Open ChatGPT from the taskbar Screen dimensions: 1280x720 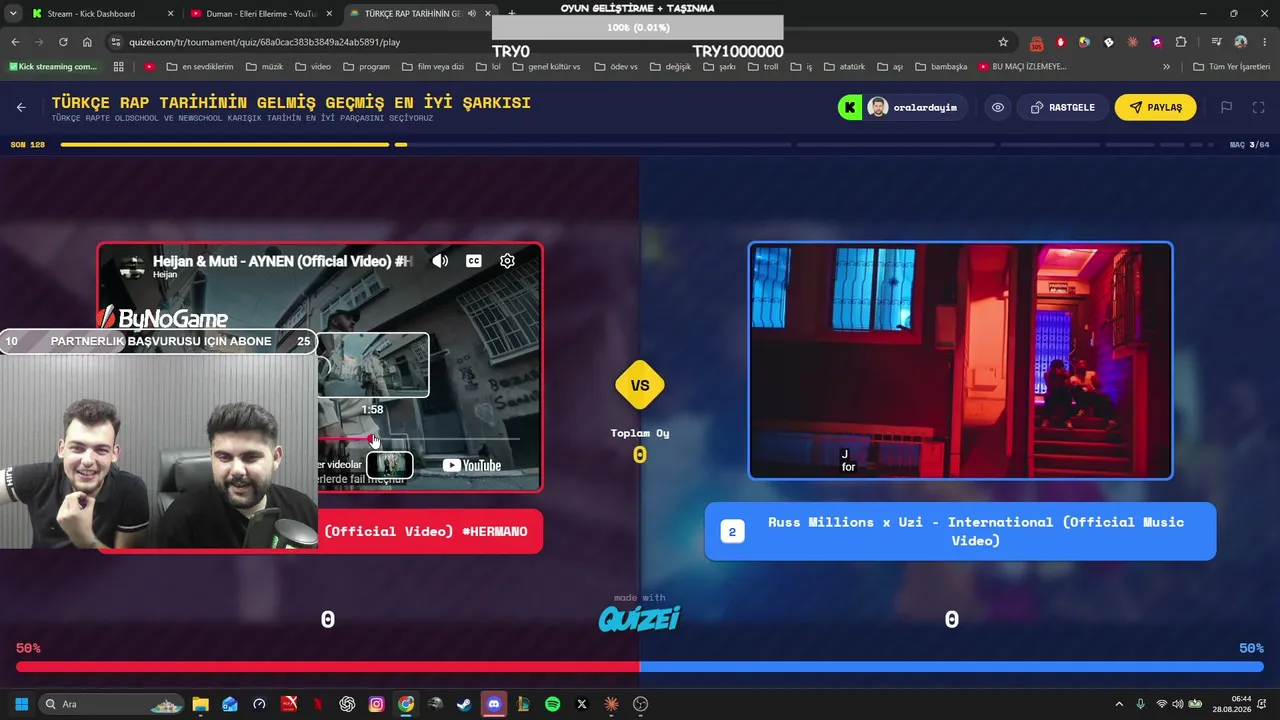tap(347, 704)
